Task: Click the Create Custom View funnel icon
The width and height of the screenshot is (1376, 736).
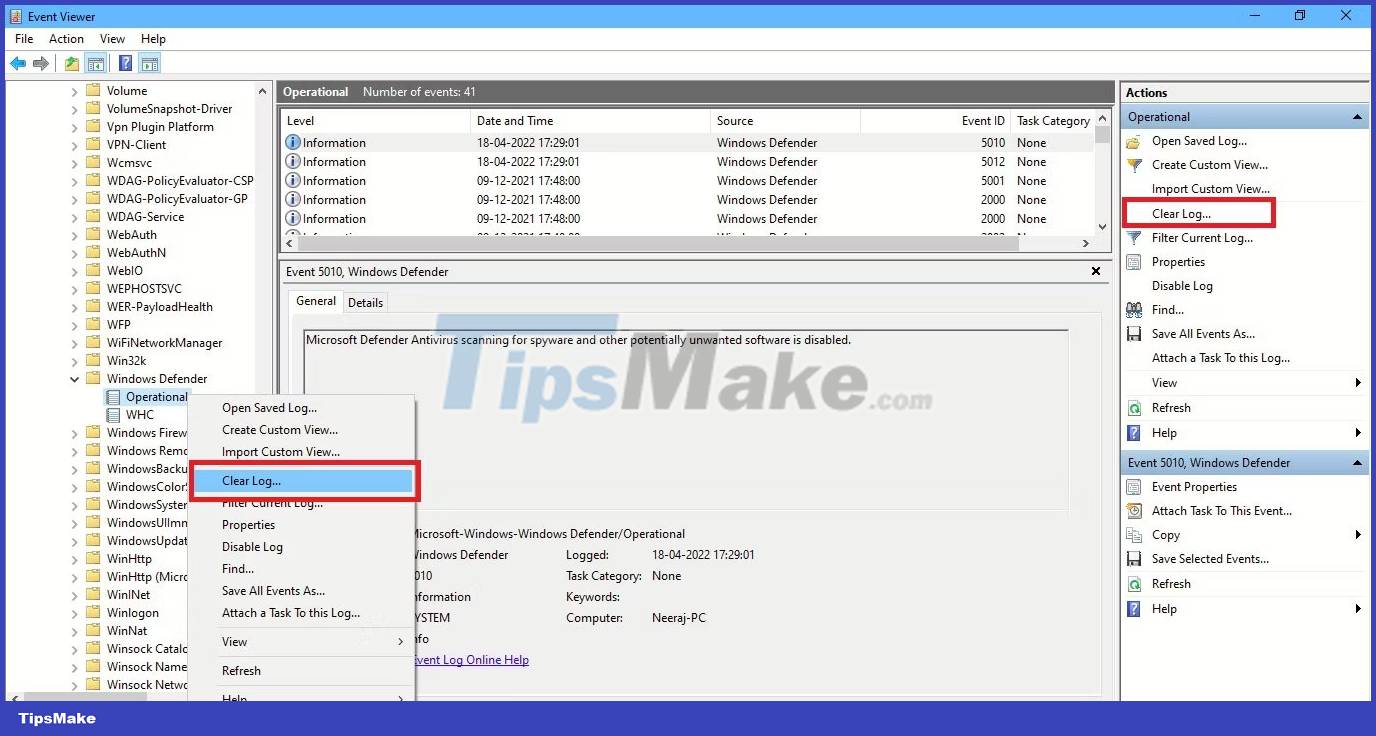Action: click(x=1136, y=165)
